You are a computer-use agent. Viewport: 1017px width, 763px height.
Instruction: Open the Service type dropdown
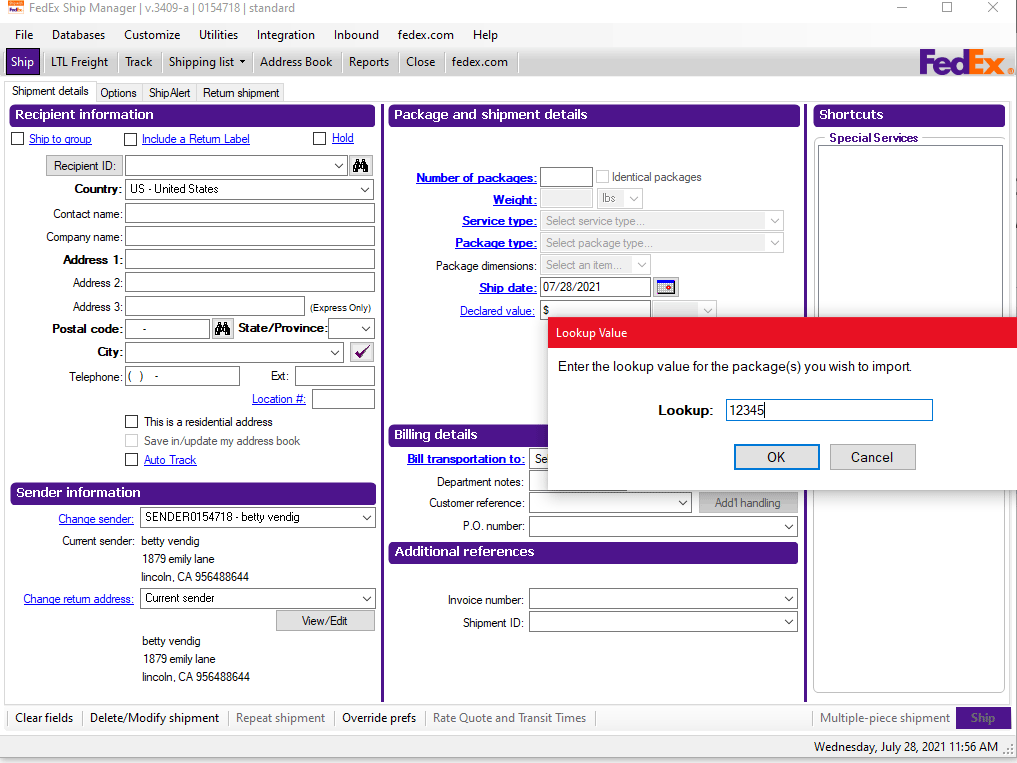click(x=774, y=221)
